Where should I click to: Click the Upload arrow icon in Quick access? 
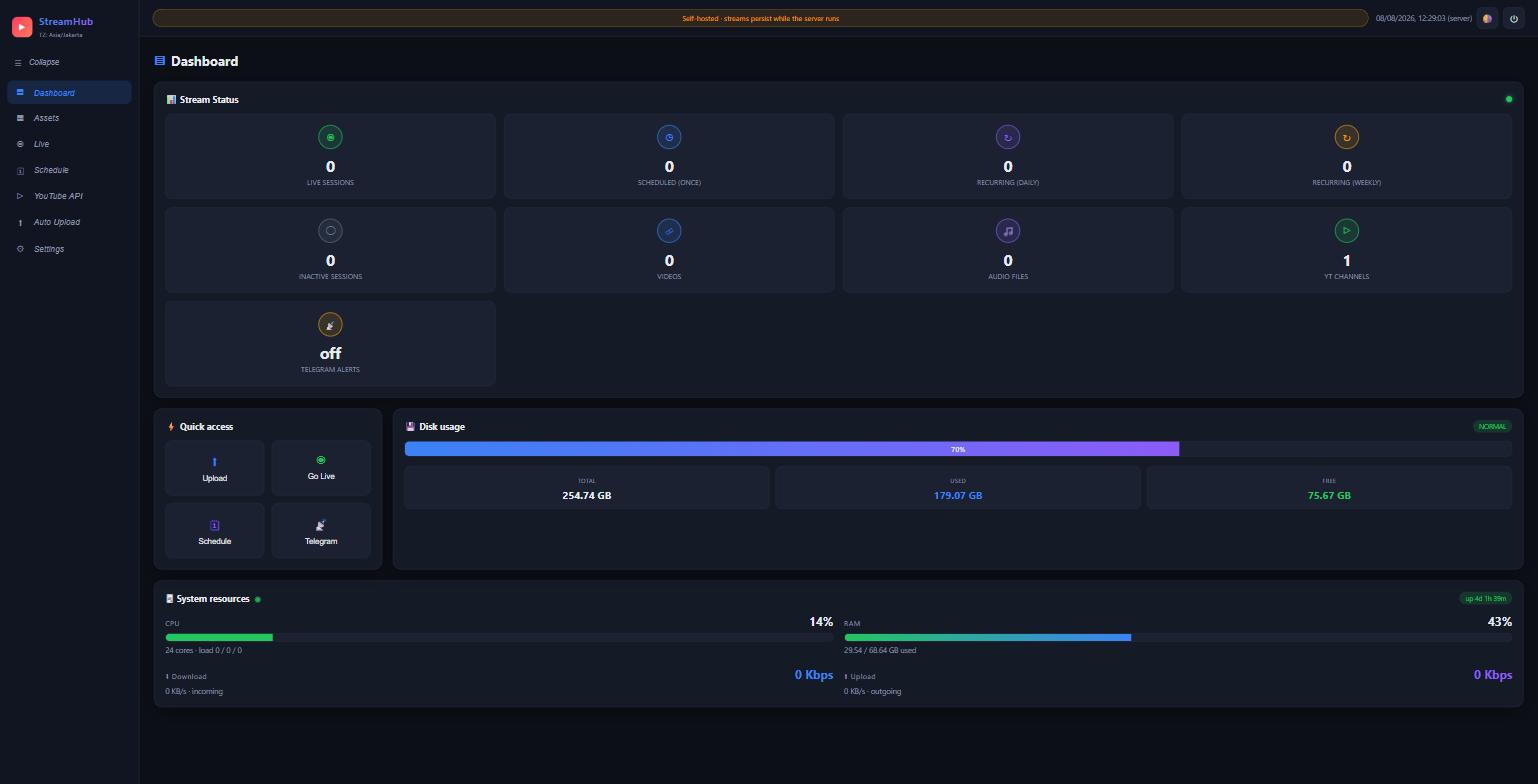pyautogui.click(x=215, y=461)
